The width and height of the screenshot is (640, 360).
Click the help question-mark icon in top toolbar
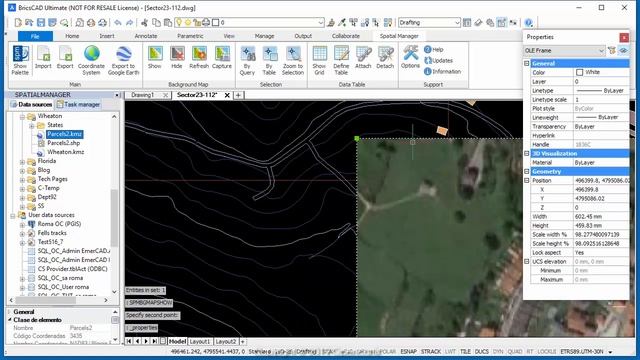[x=529, y=22]
